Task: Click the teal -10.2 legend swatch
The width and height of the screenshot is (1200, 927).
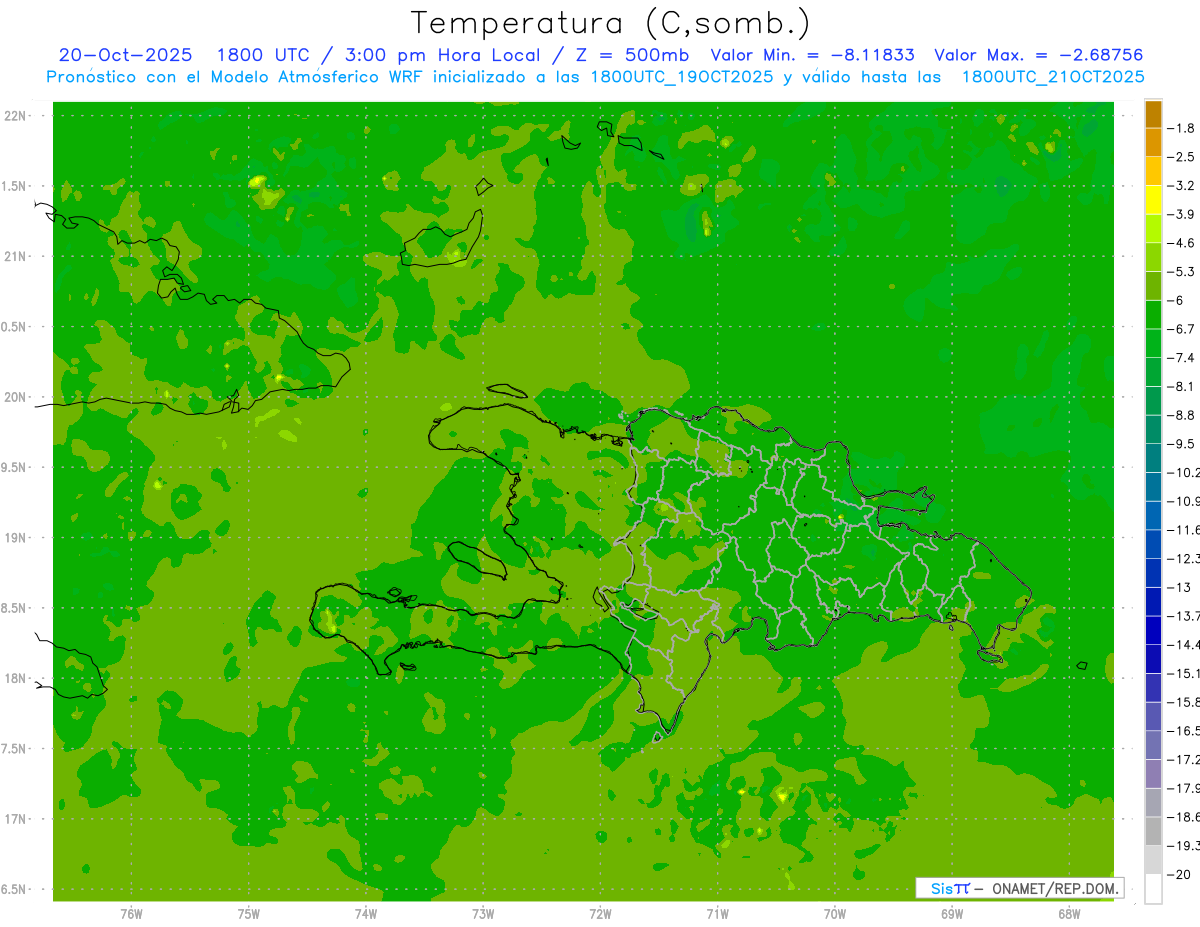Action: tap(1153, 459)
